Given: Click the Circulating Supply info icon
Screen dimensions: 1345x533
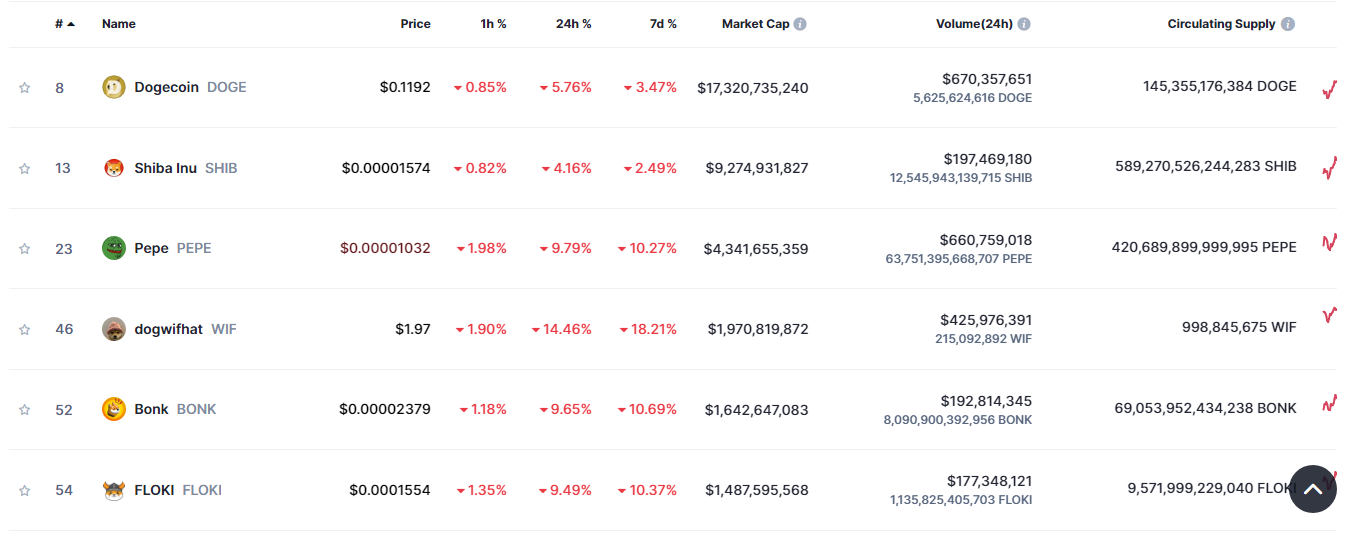Looking at the screenshot, I should 1288,24.
